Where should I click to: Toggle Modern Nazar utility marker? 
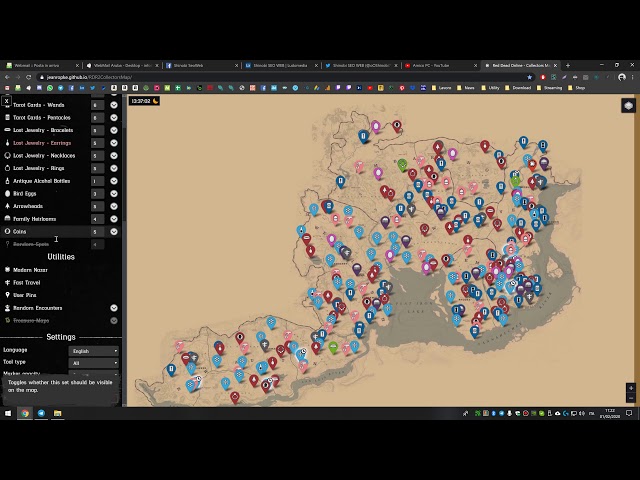click(x=30, y=270)
